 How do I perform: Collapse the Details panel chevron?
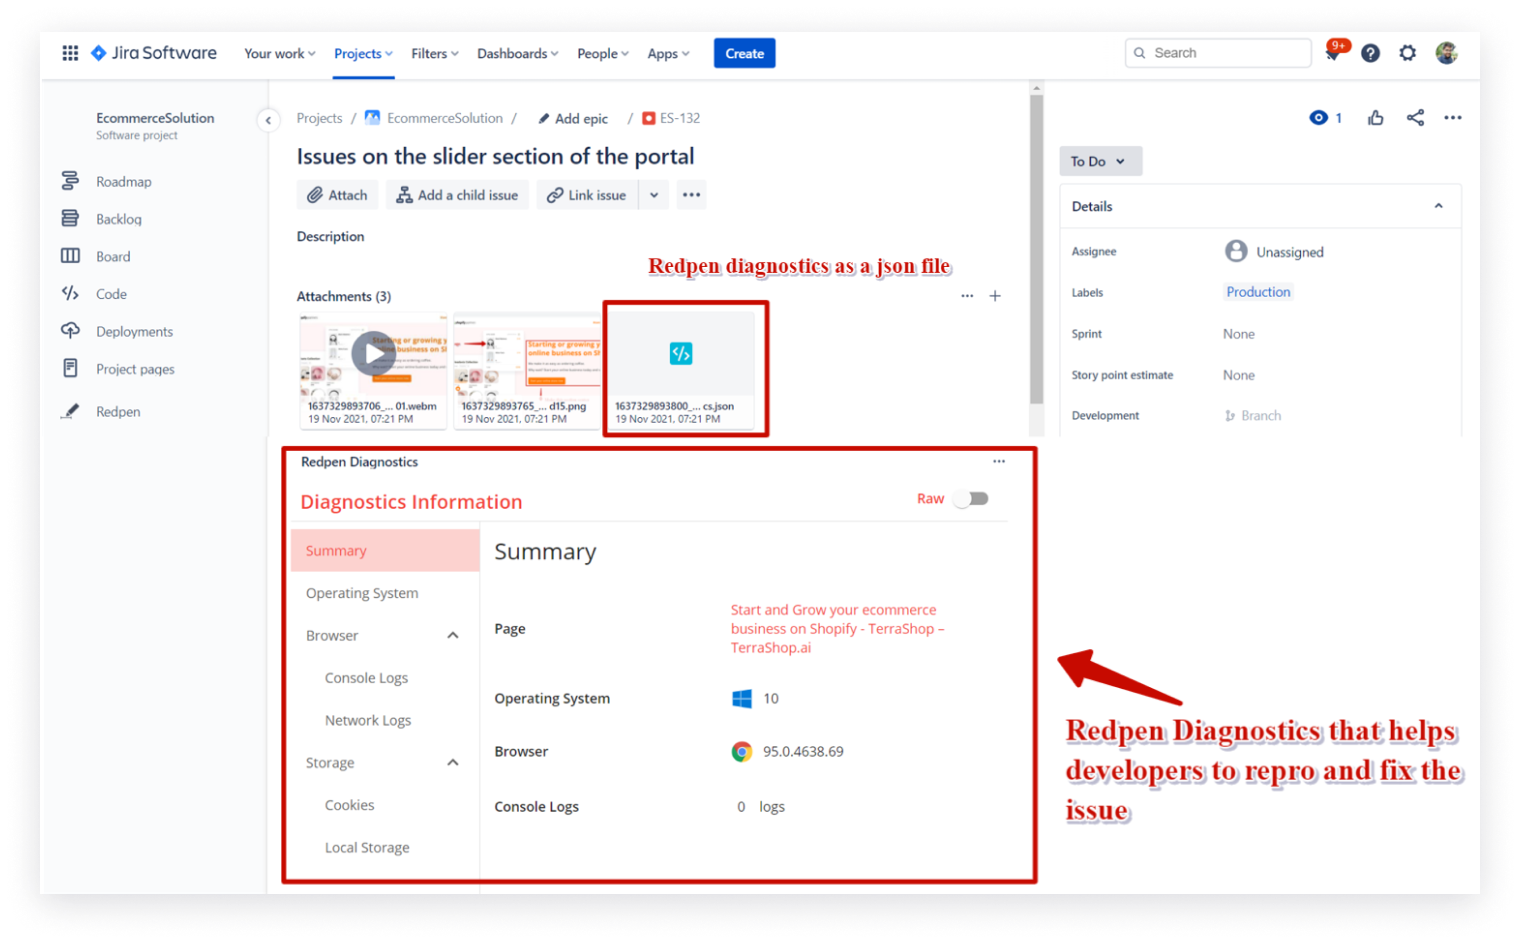(x=1439, y=206)
